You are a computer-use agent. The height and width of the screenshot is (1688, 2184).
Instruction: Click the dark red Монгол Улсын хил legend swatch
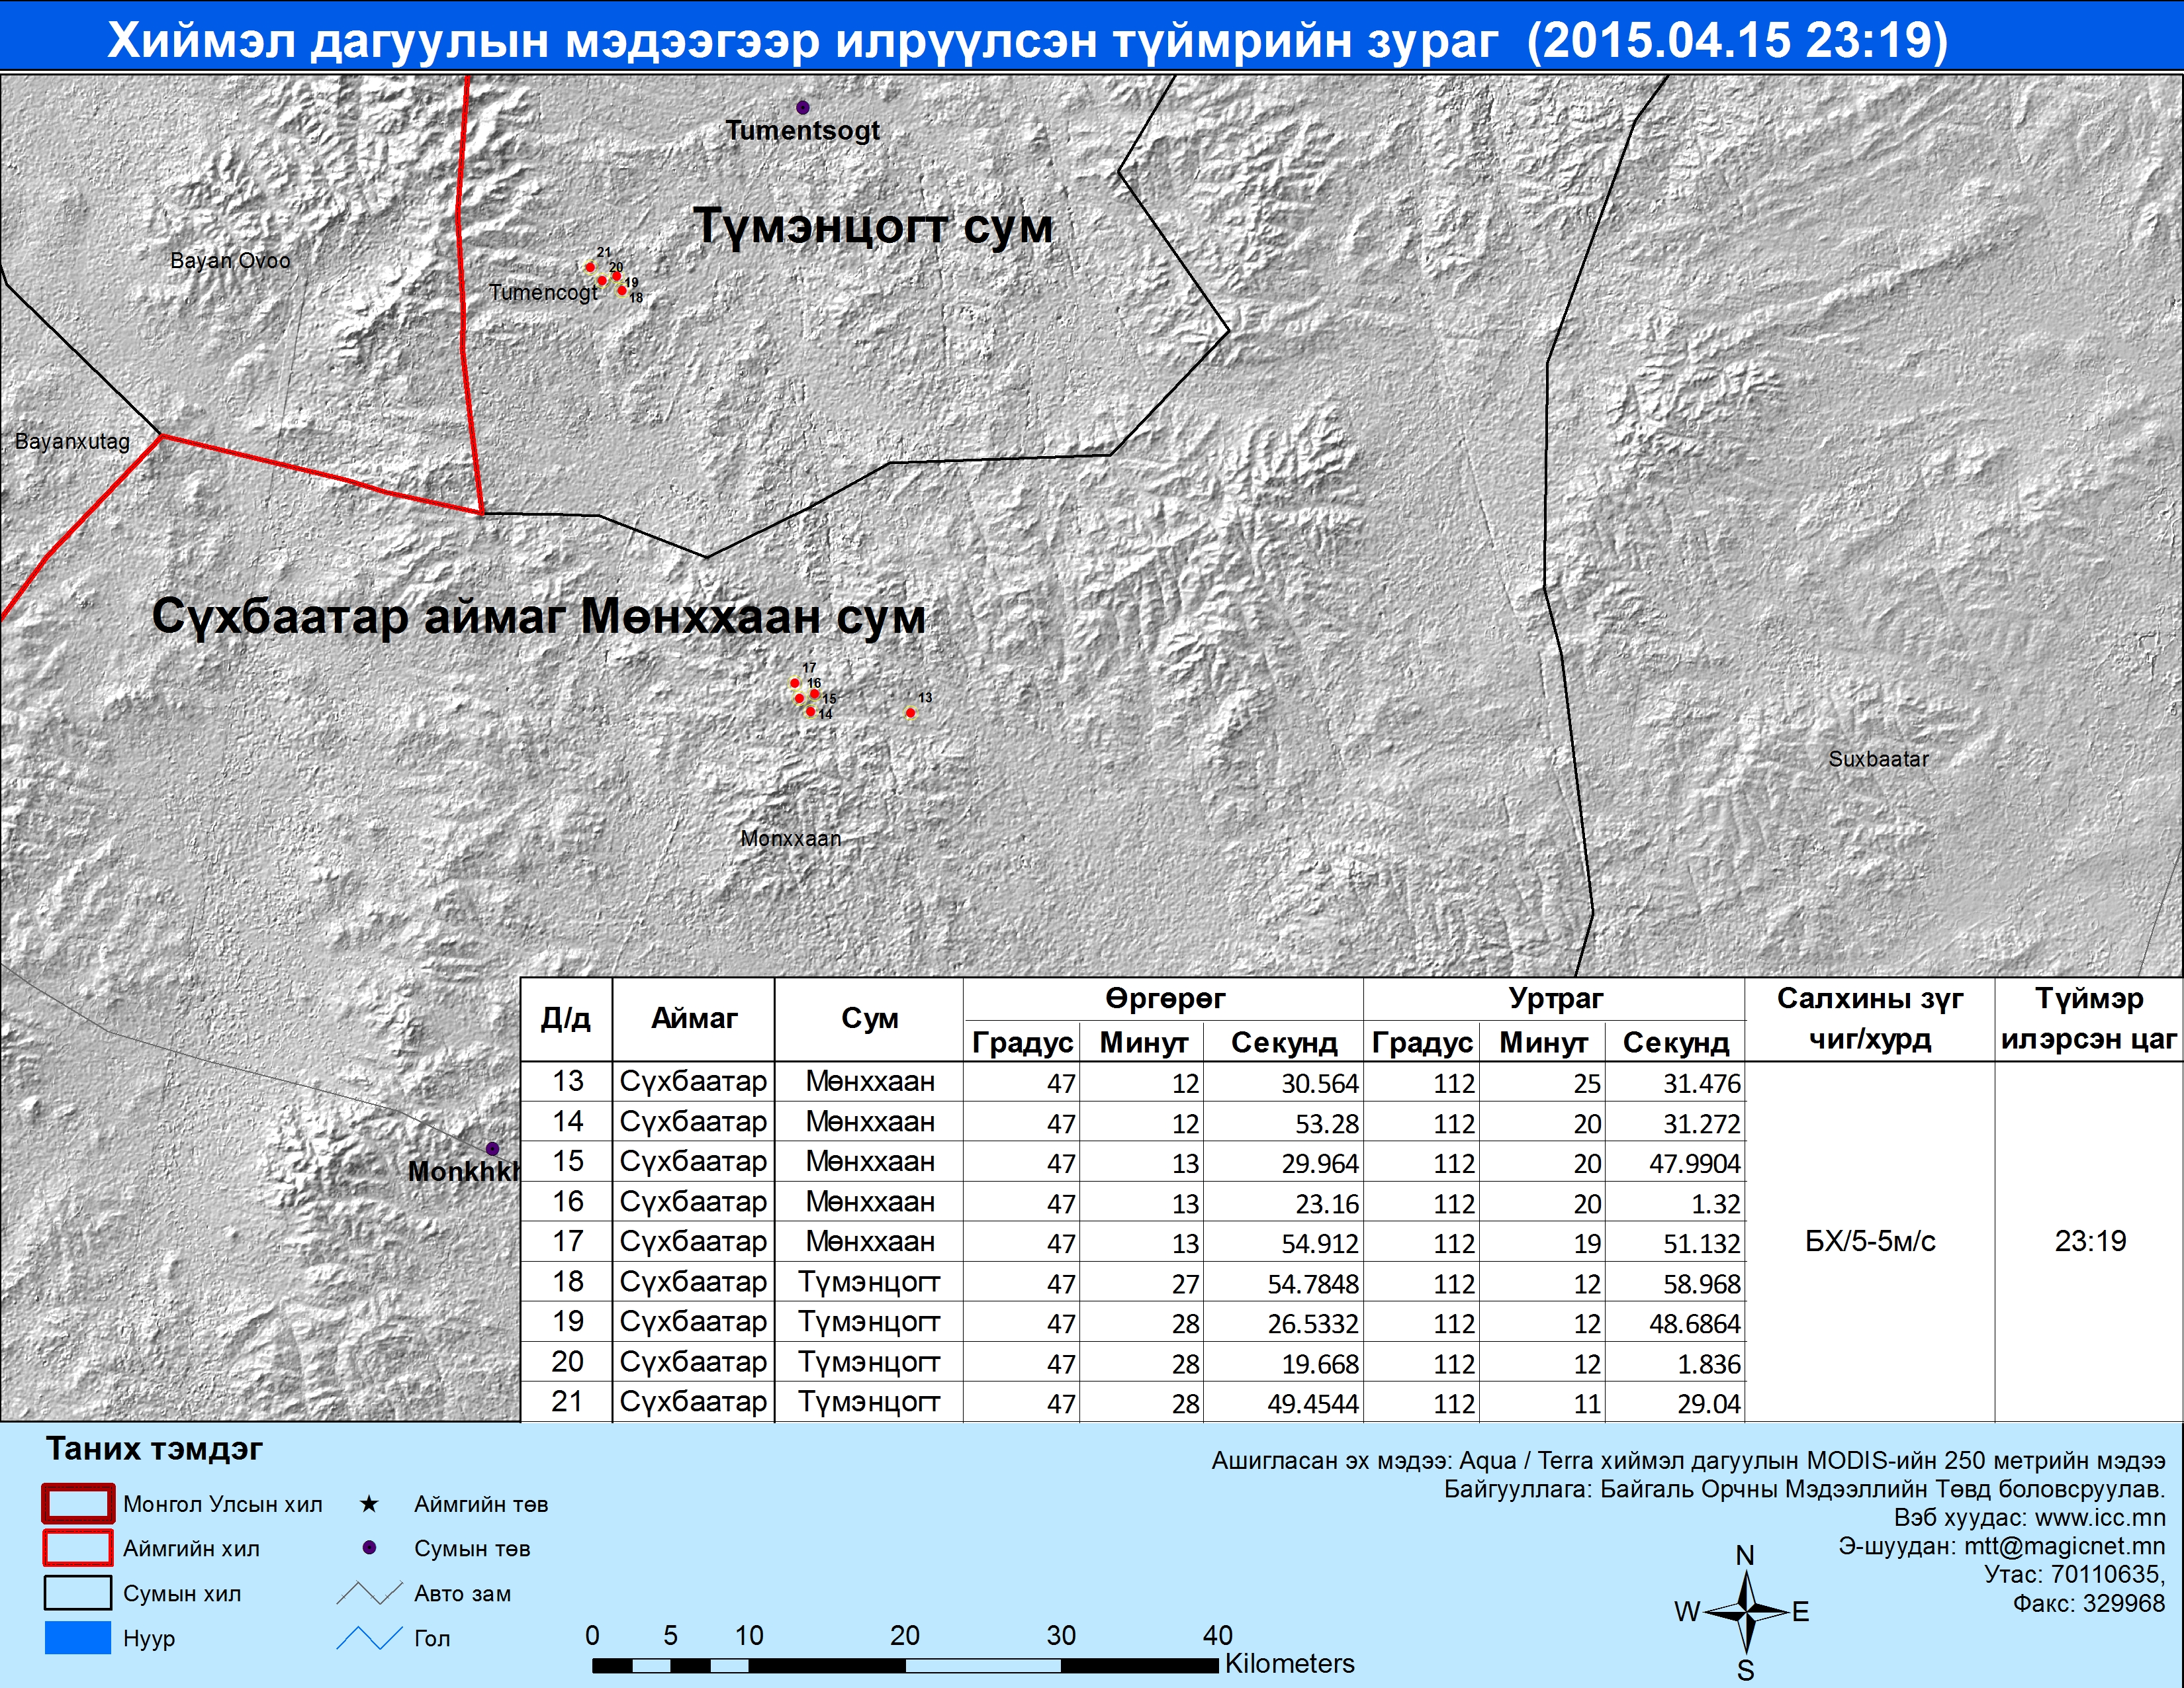pyautogui.click(x=77, y=1504)
